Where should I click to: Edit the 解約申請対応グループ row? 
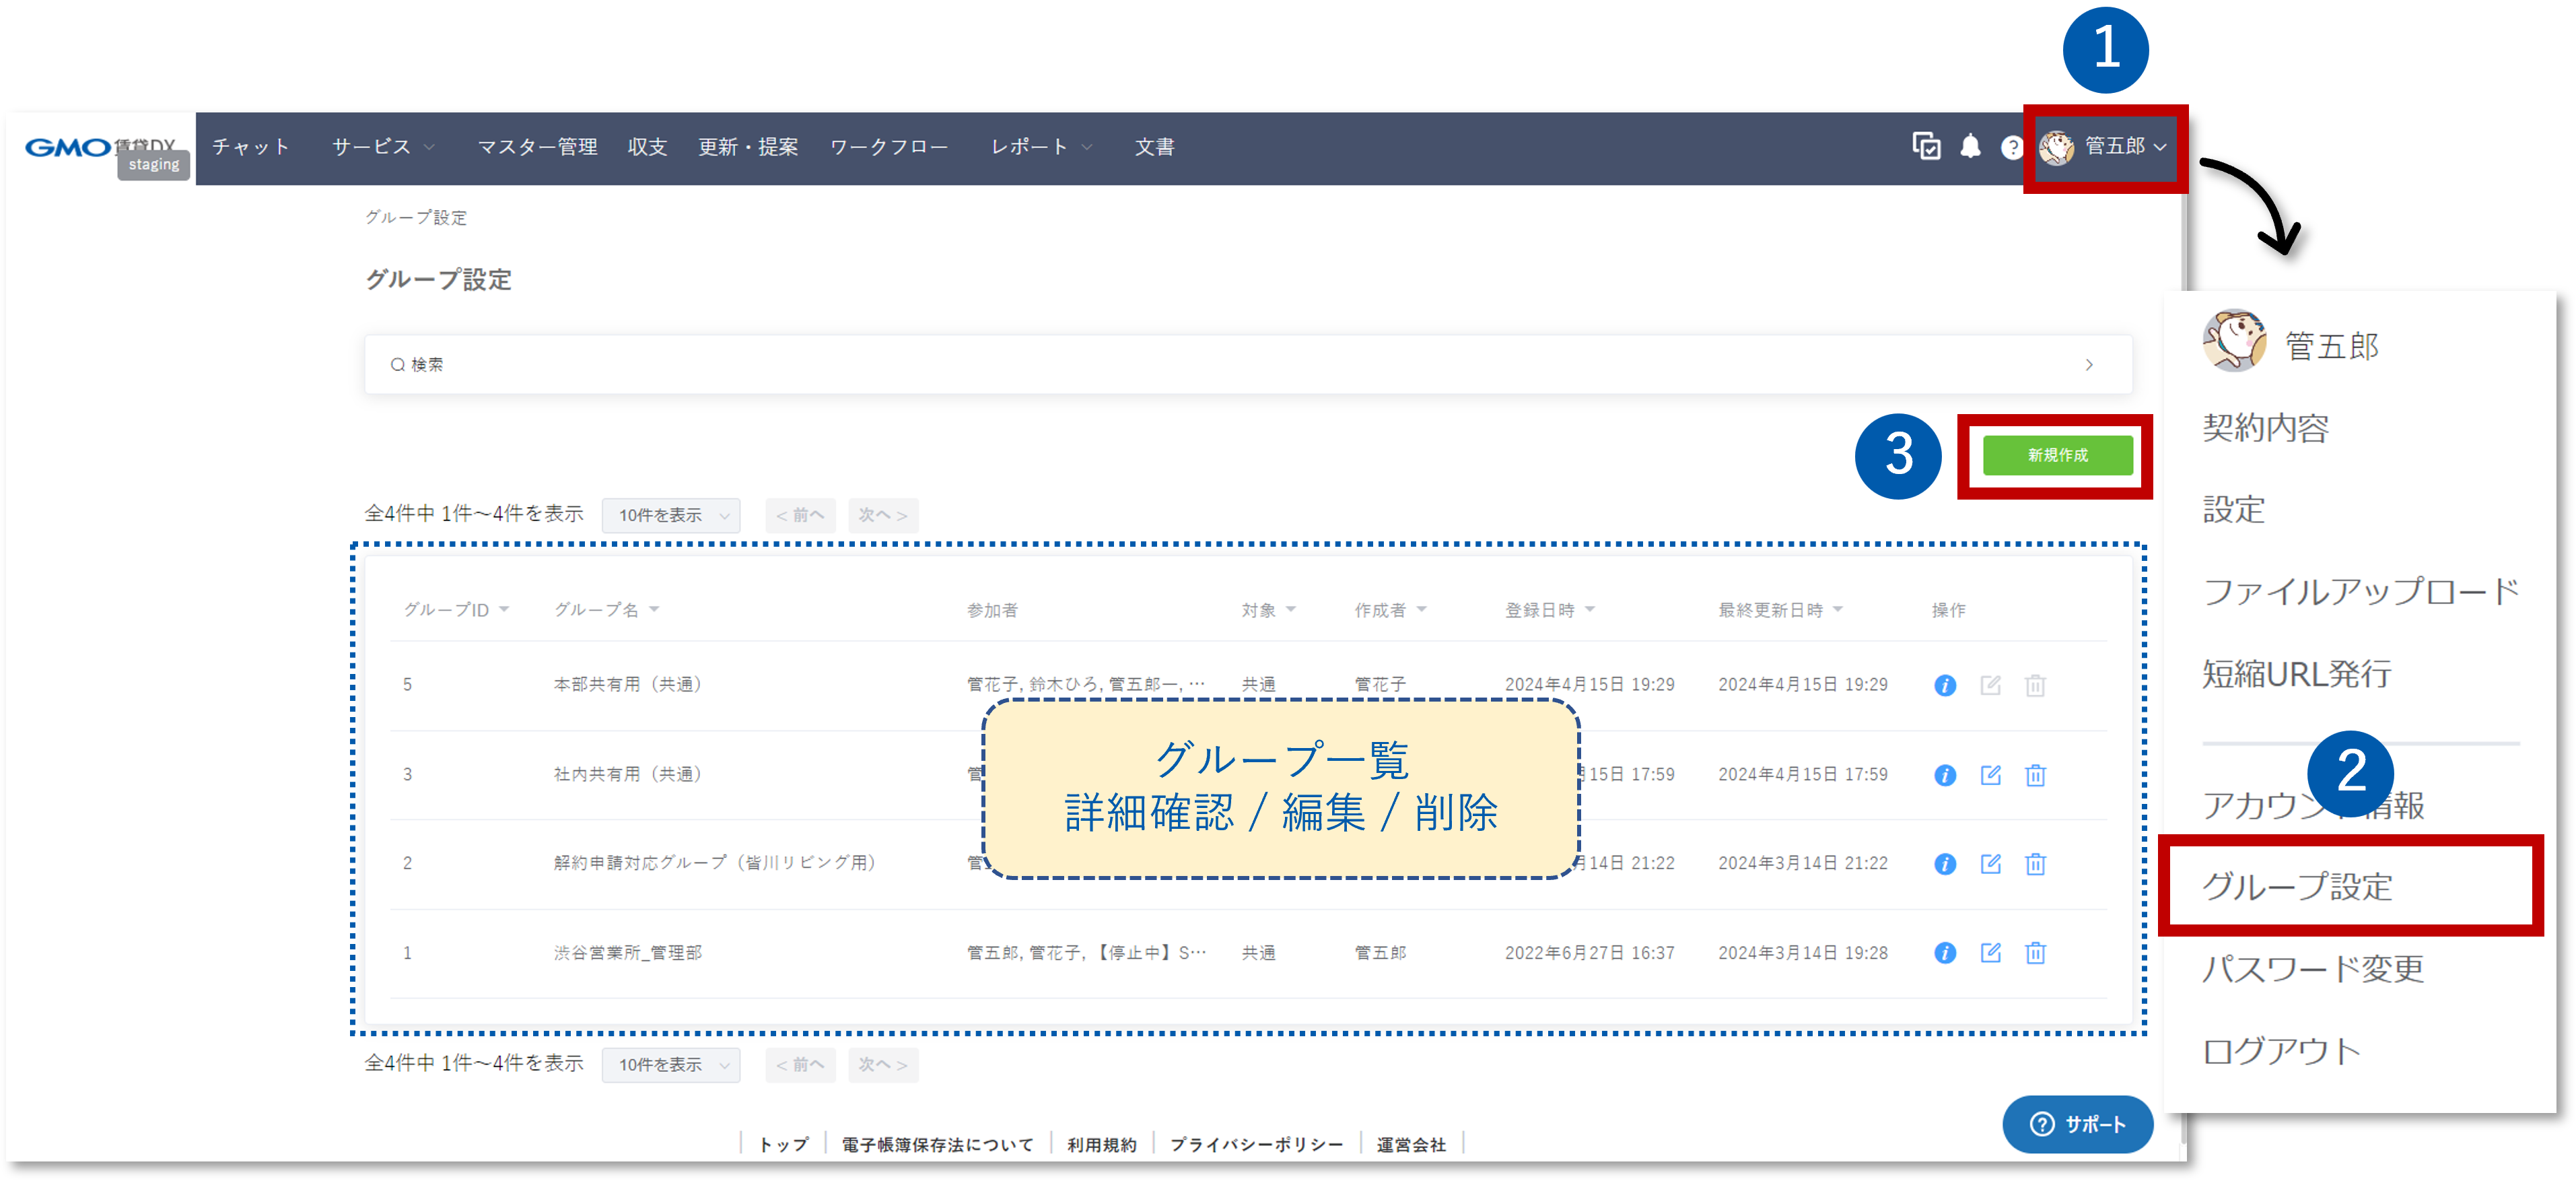tap(1990, 864)
